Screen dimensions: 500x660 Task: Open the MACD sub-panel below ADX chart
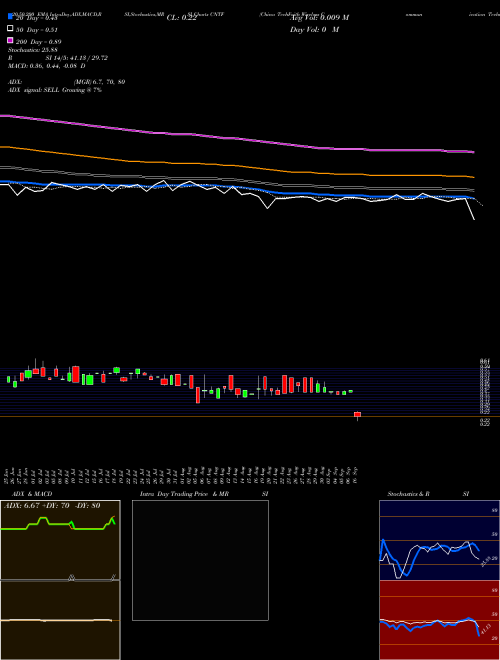click(x=60, y=620)
